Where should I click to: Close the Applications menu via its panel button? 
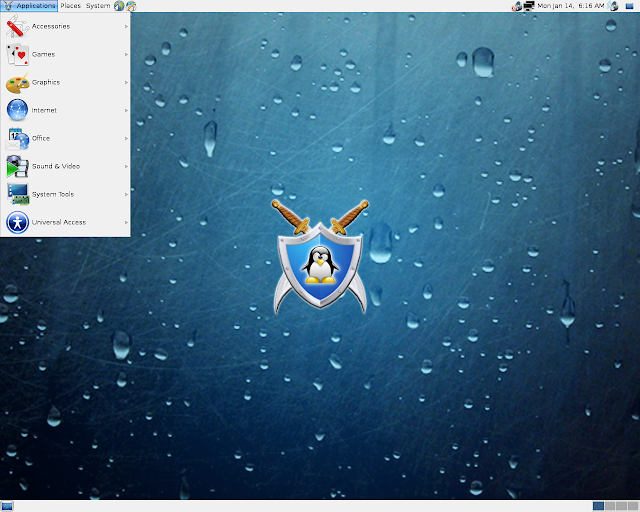[x=29, y=6]
